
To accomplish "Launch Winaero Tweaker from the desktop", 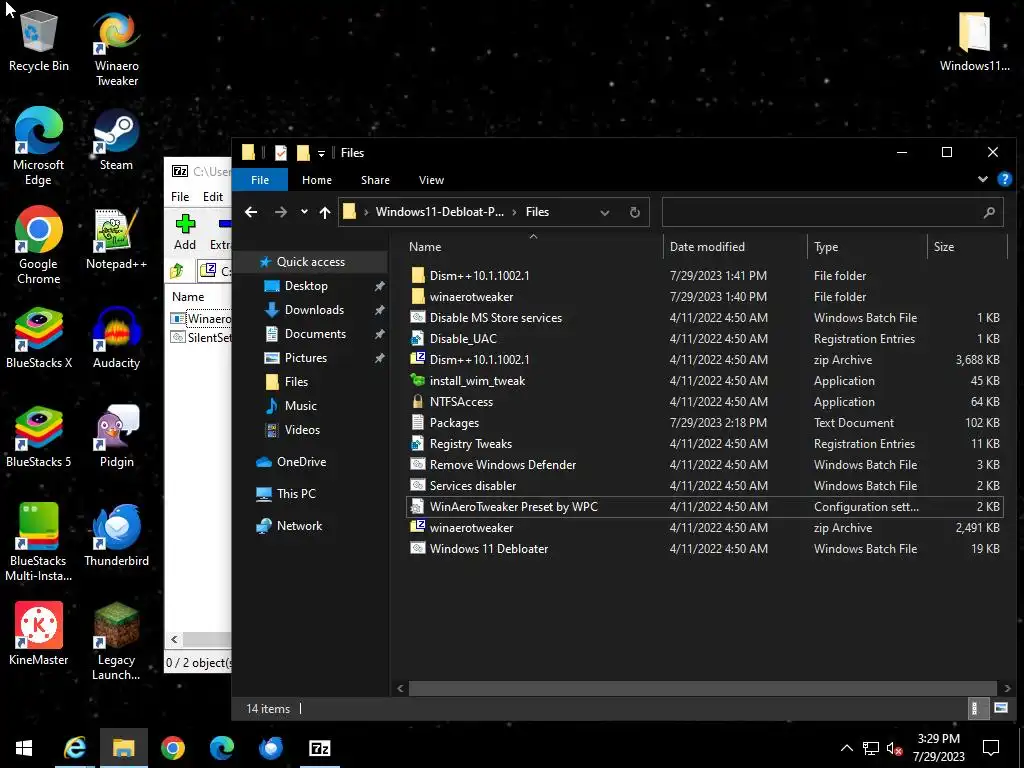I will point(116,48).
